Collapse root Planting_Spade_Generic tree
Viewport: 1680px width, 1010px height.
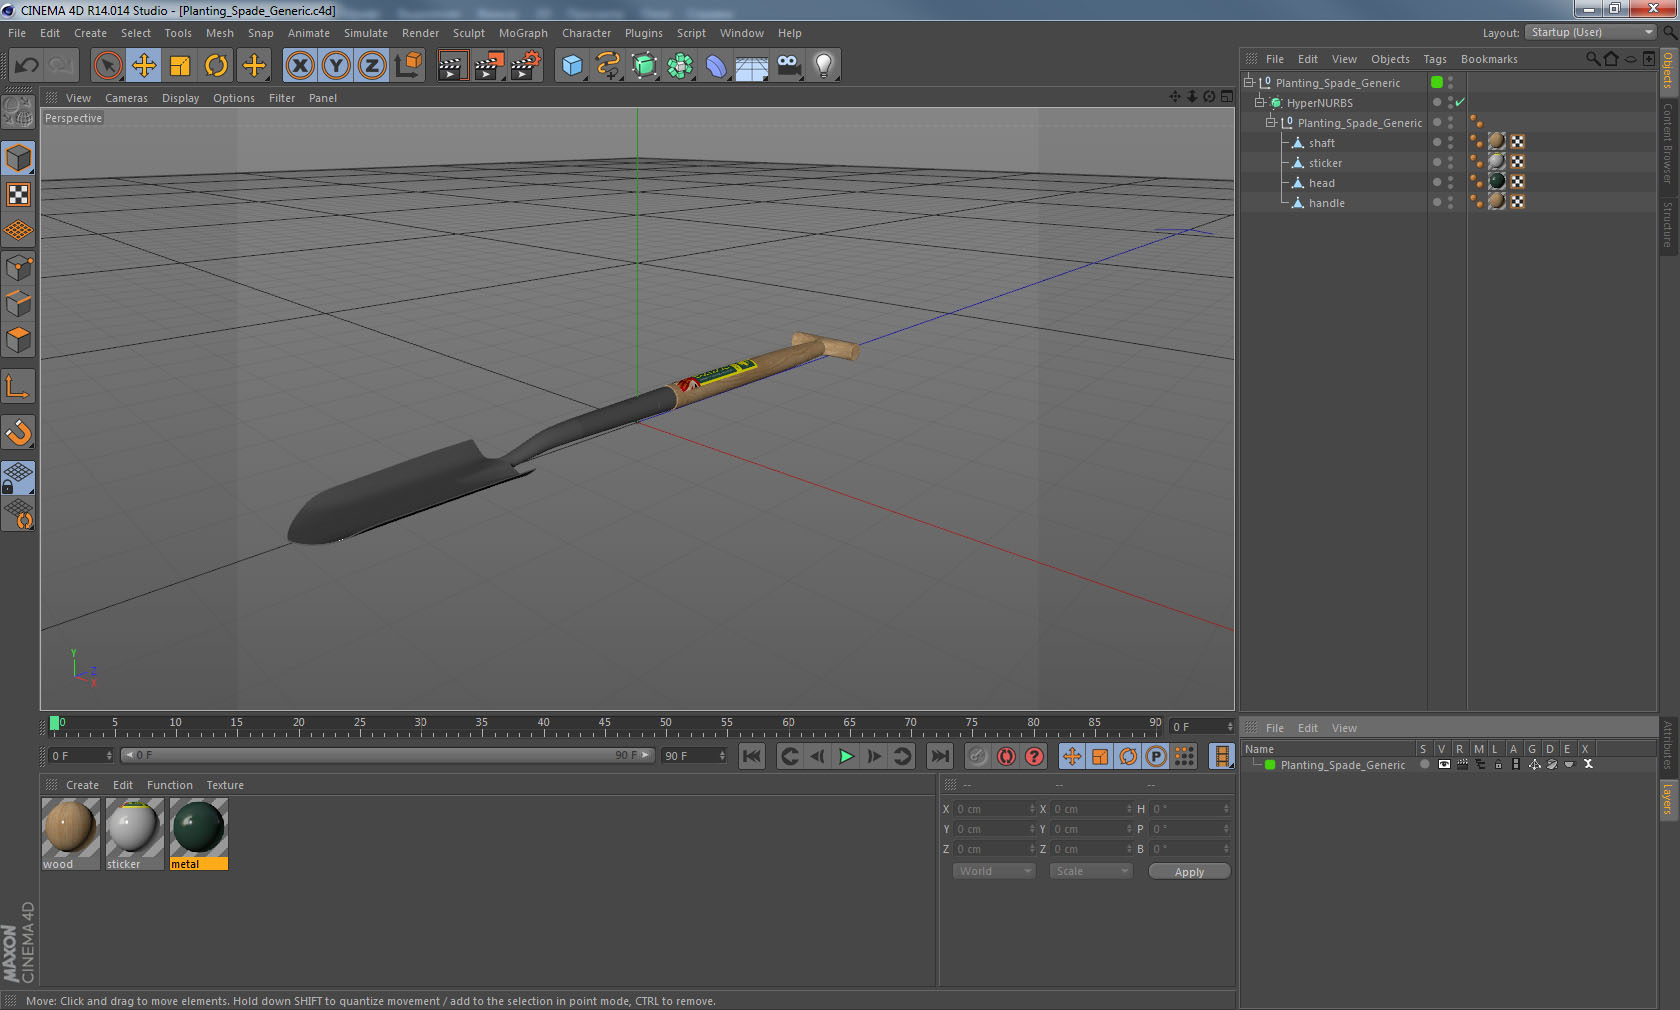click(x=1249, y=83)
